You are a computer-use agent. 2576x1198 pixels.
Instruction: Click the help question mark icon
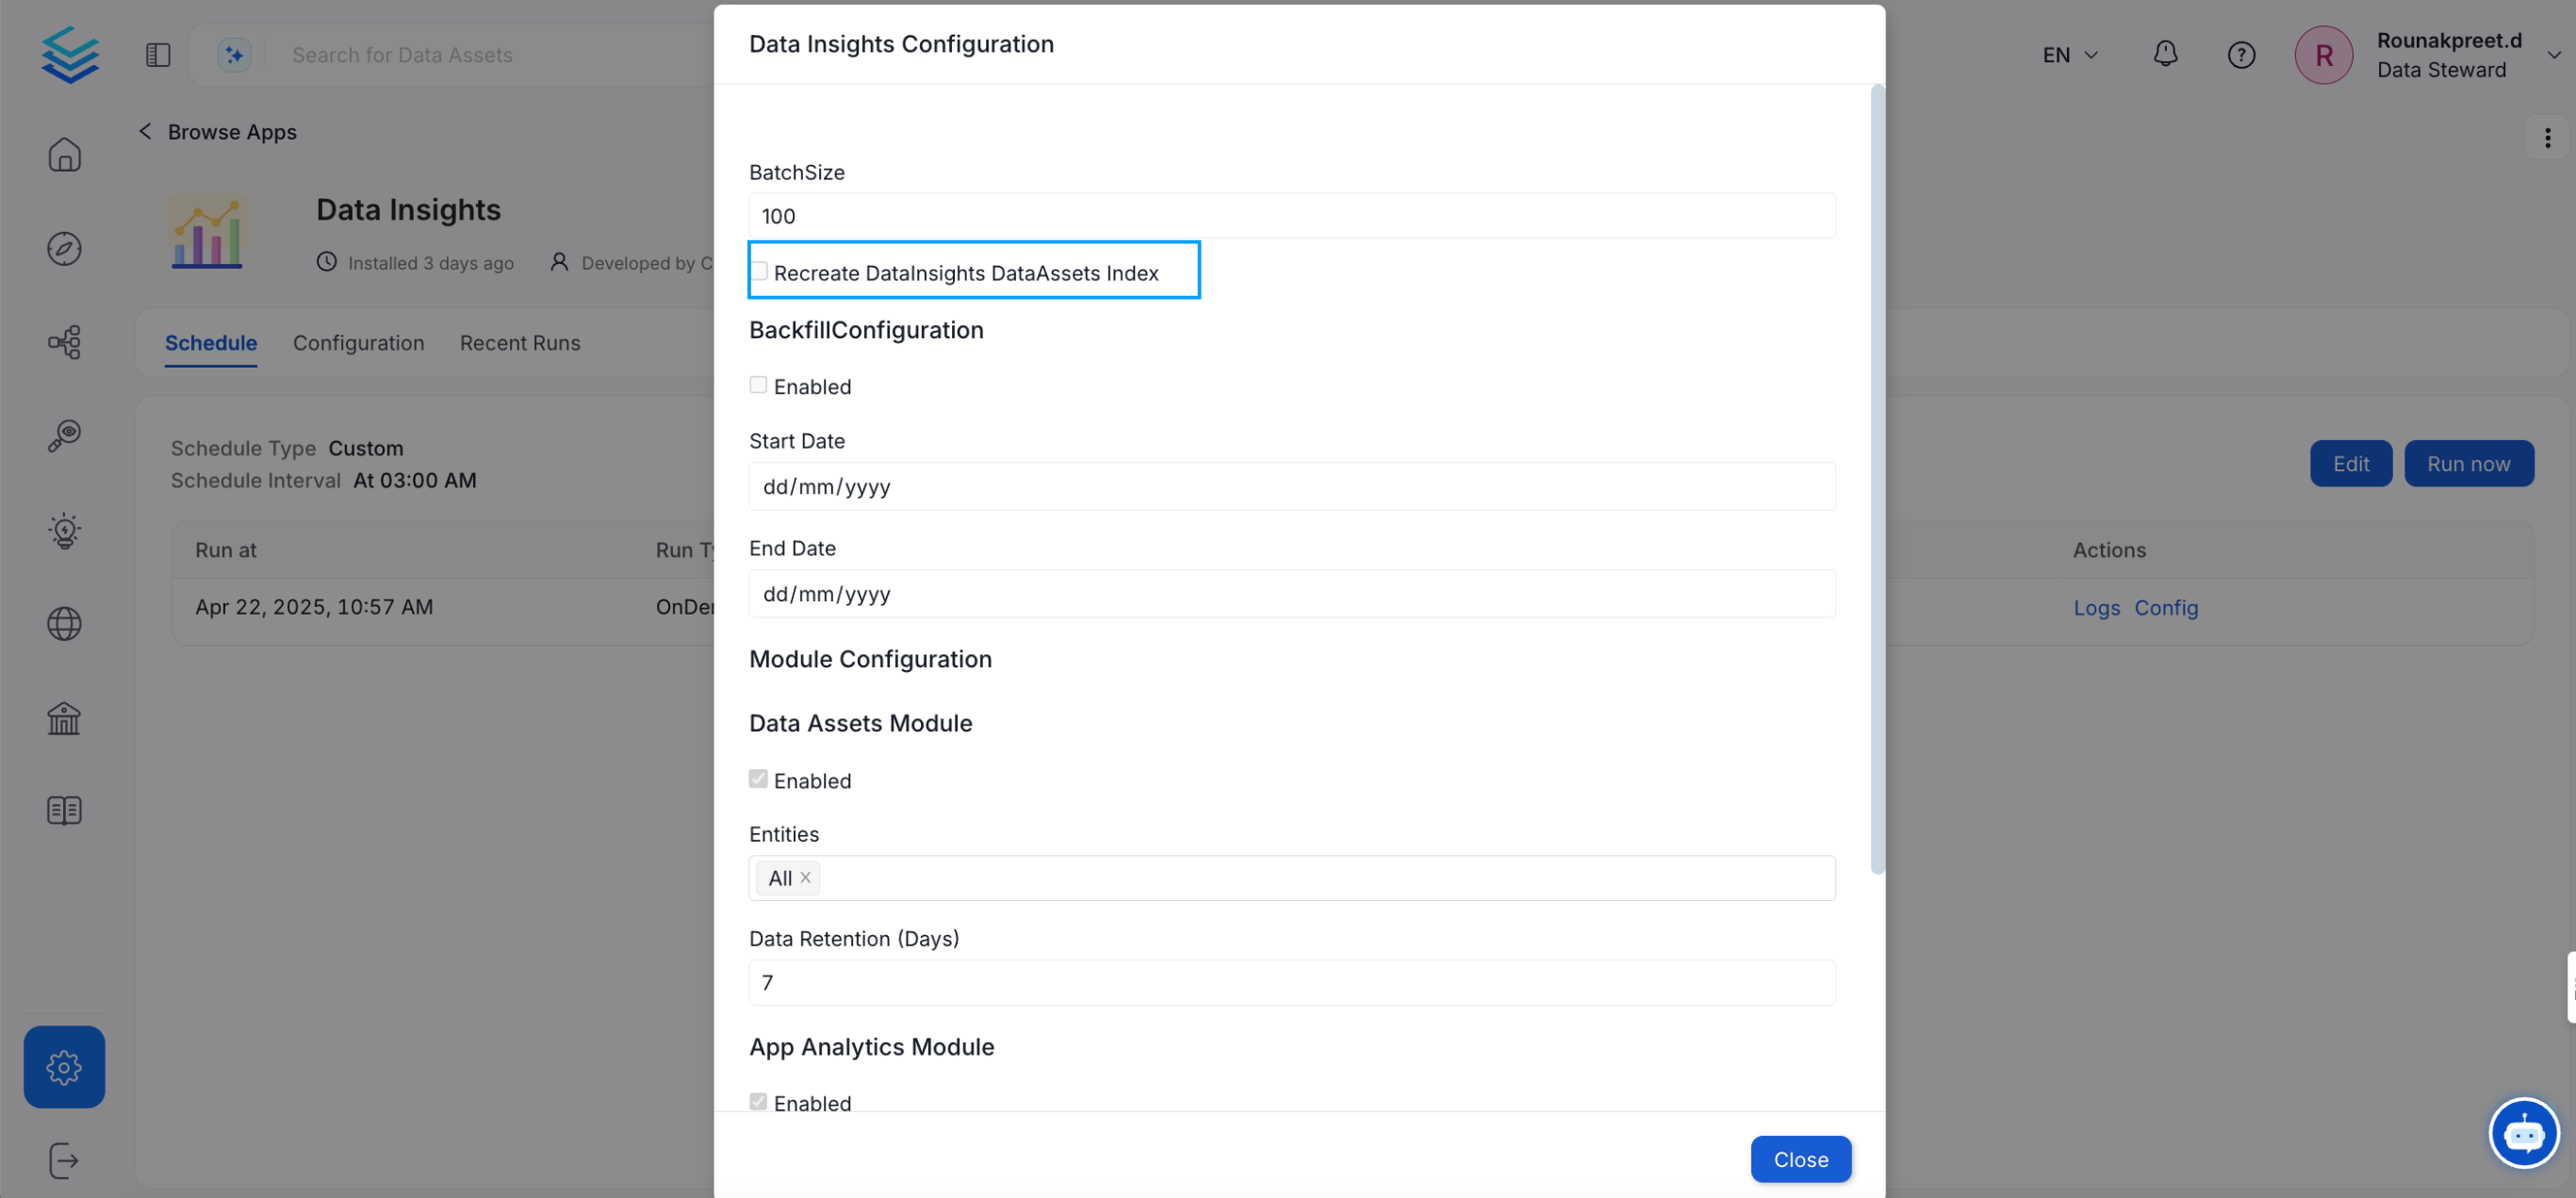point(2241,55)
